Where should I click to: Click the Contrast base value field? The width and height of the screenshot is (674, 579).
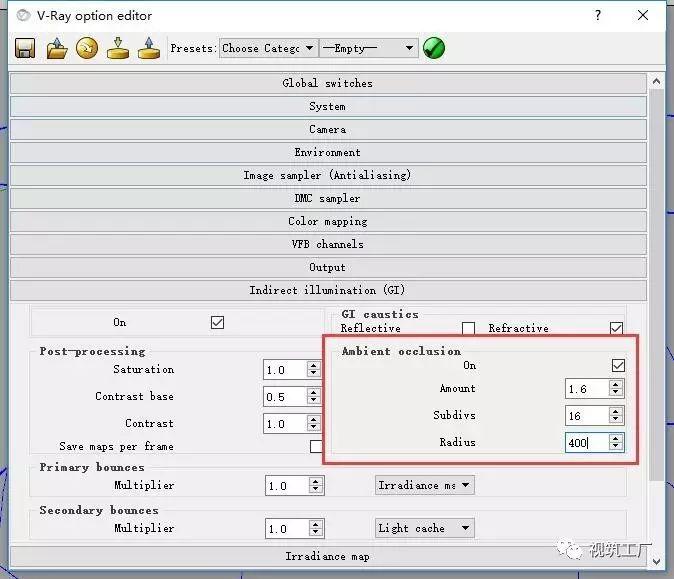click(285, 397)
